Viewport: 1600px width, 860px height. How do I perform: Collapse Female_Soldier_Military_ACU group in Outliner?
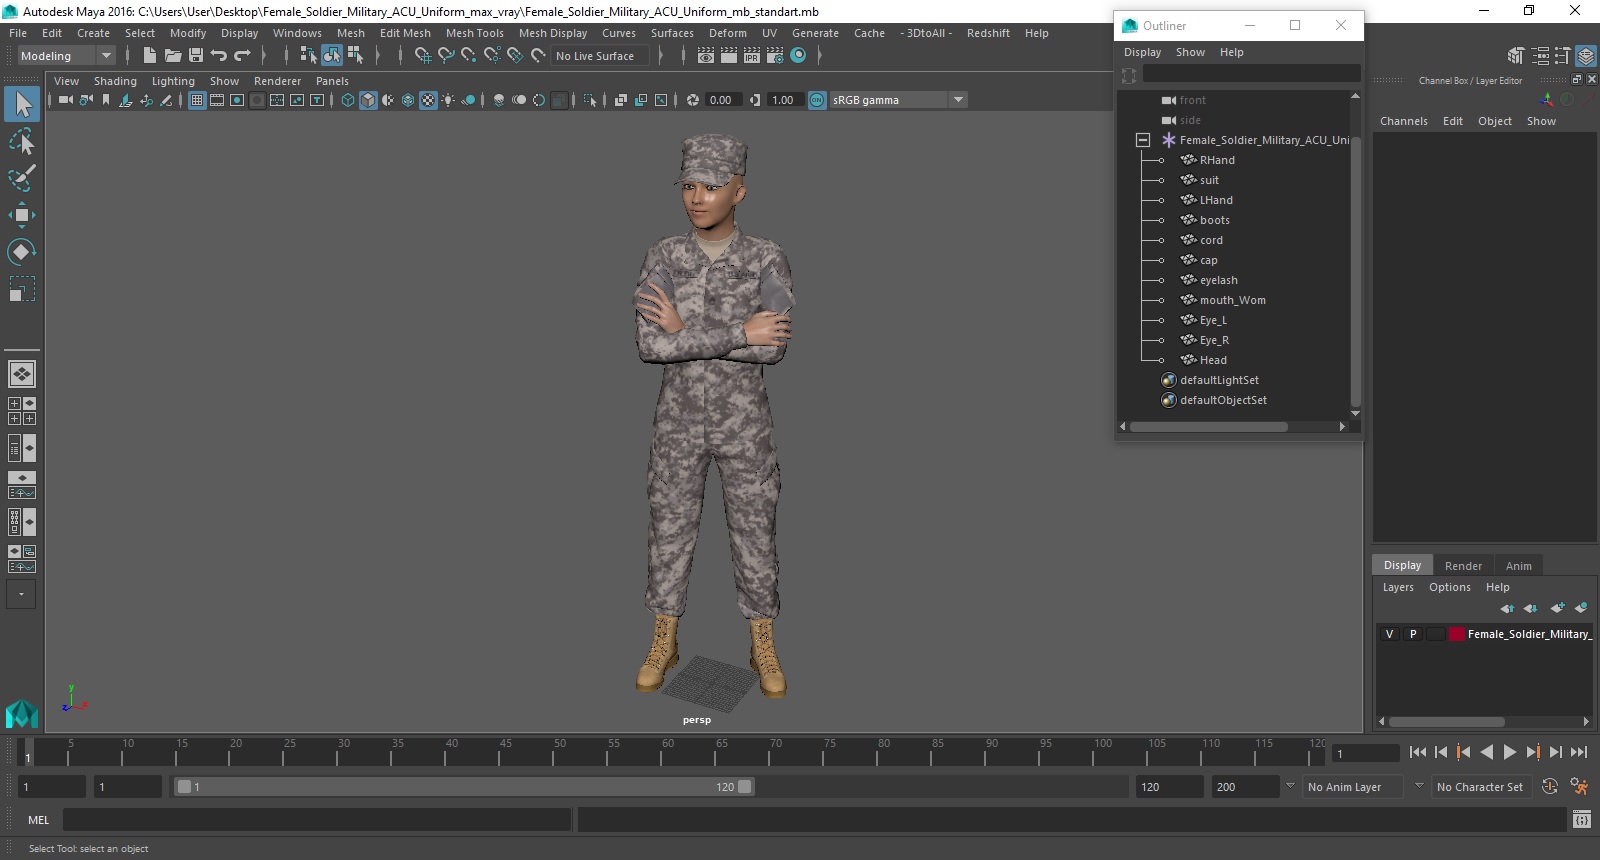point(1143,140)
